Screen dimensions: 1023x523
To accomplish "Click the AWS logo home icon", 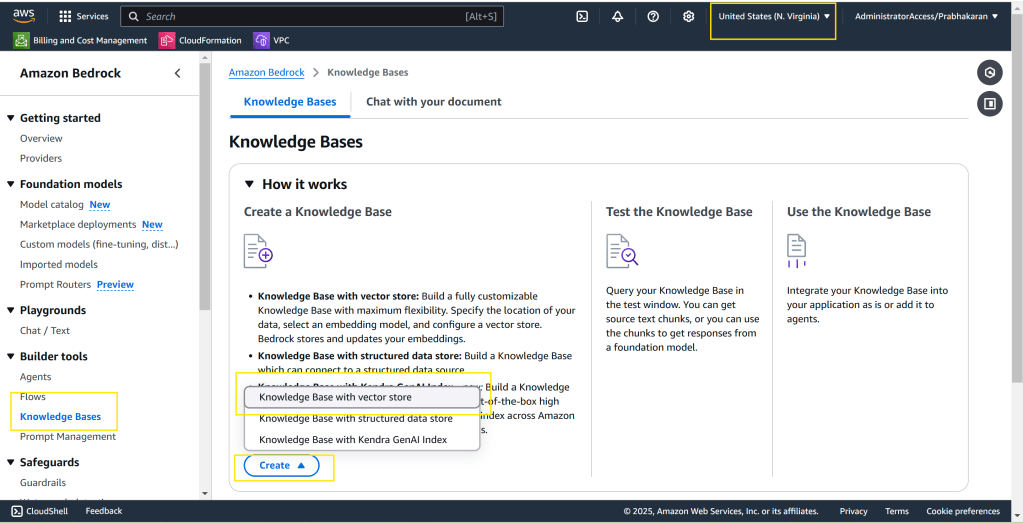I will [24, 15].
